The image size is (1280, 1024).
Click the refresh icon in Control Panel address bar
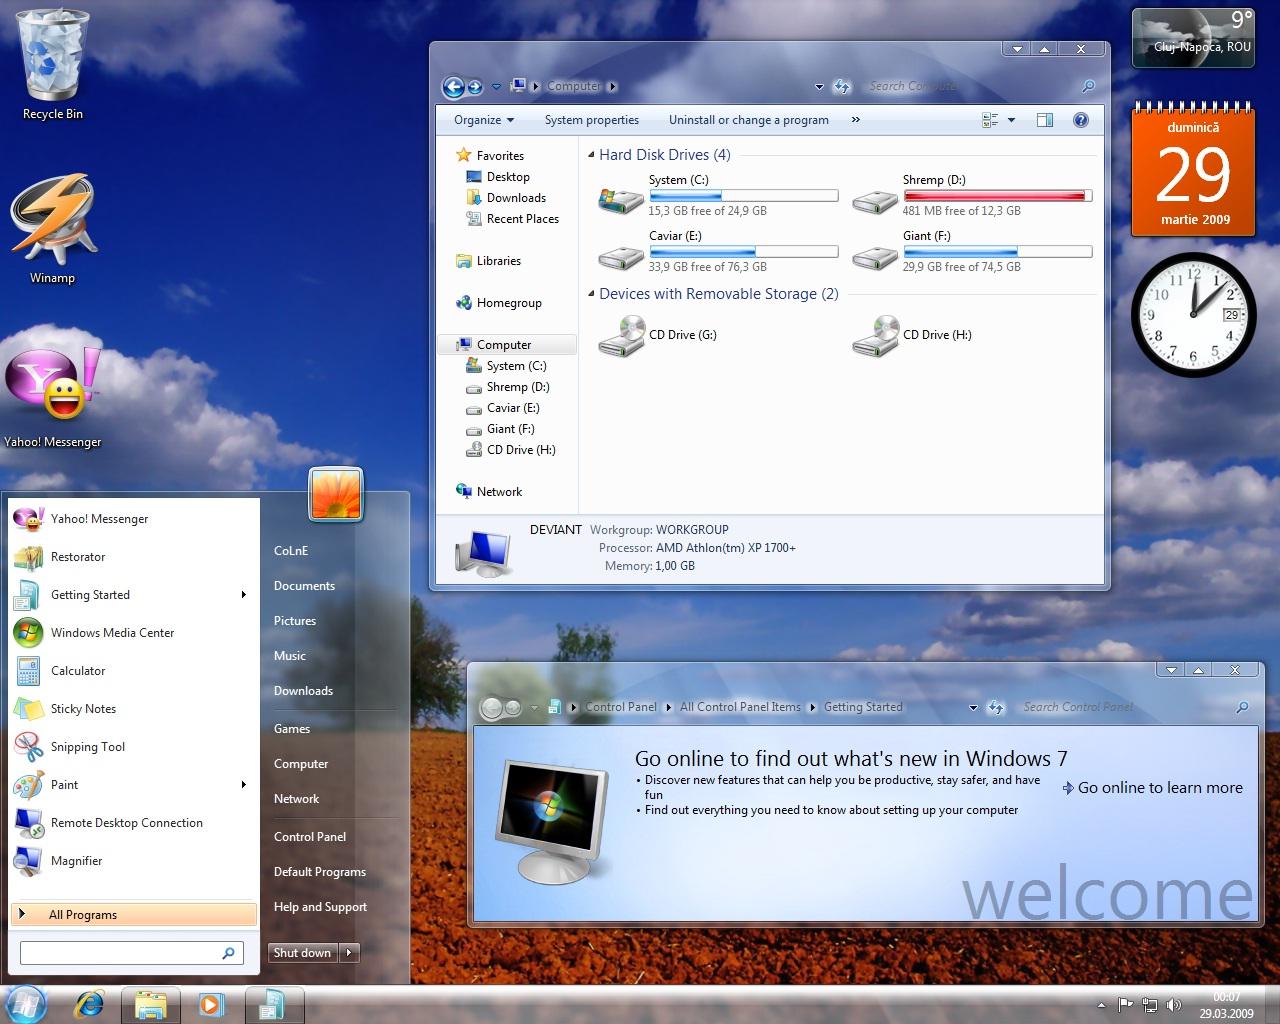[995, 707]
